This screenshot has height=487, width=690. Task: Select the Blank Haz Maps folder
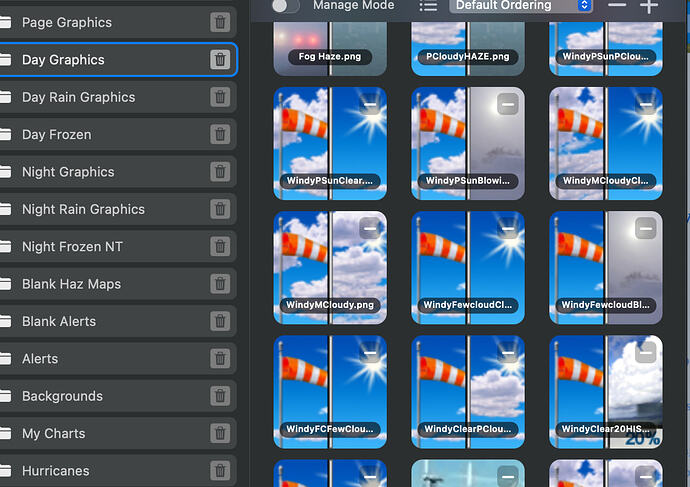pos(117,284)
